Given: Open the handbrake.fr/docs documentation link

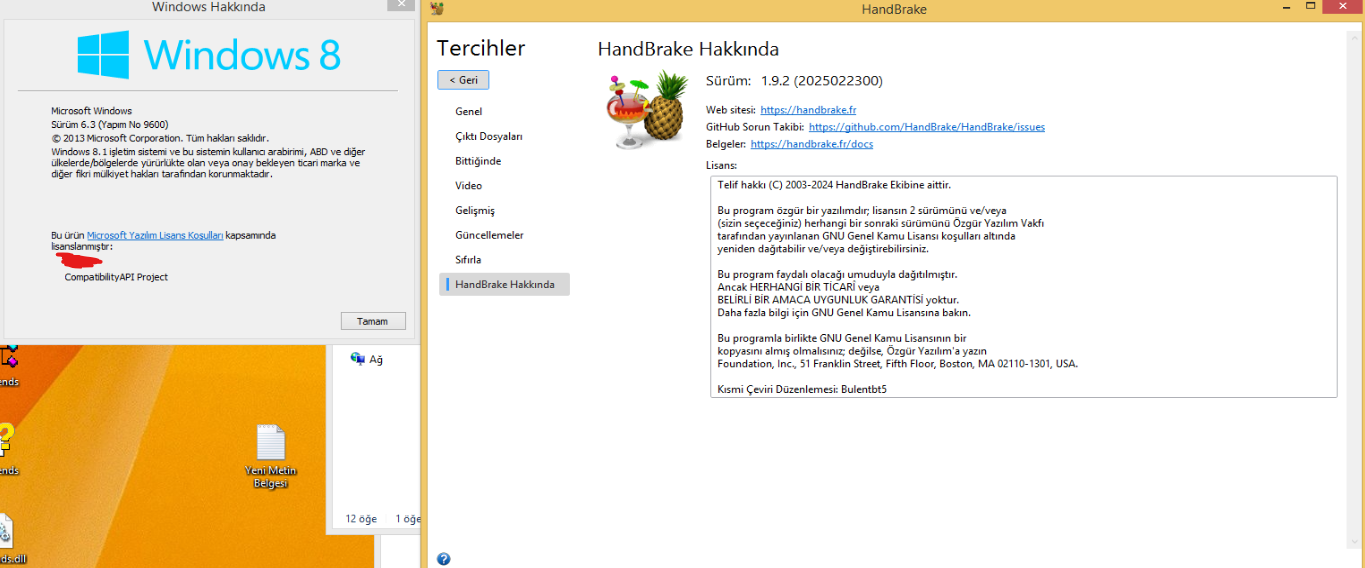Looking at the screenshot, I should click(811, 144).
